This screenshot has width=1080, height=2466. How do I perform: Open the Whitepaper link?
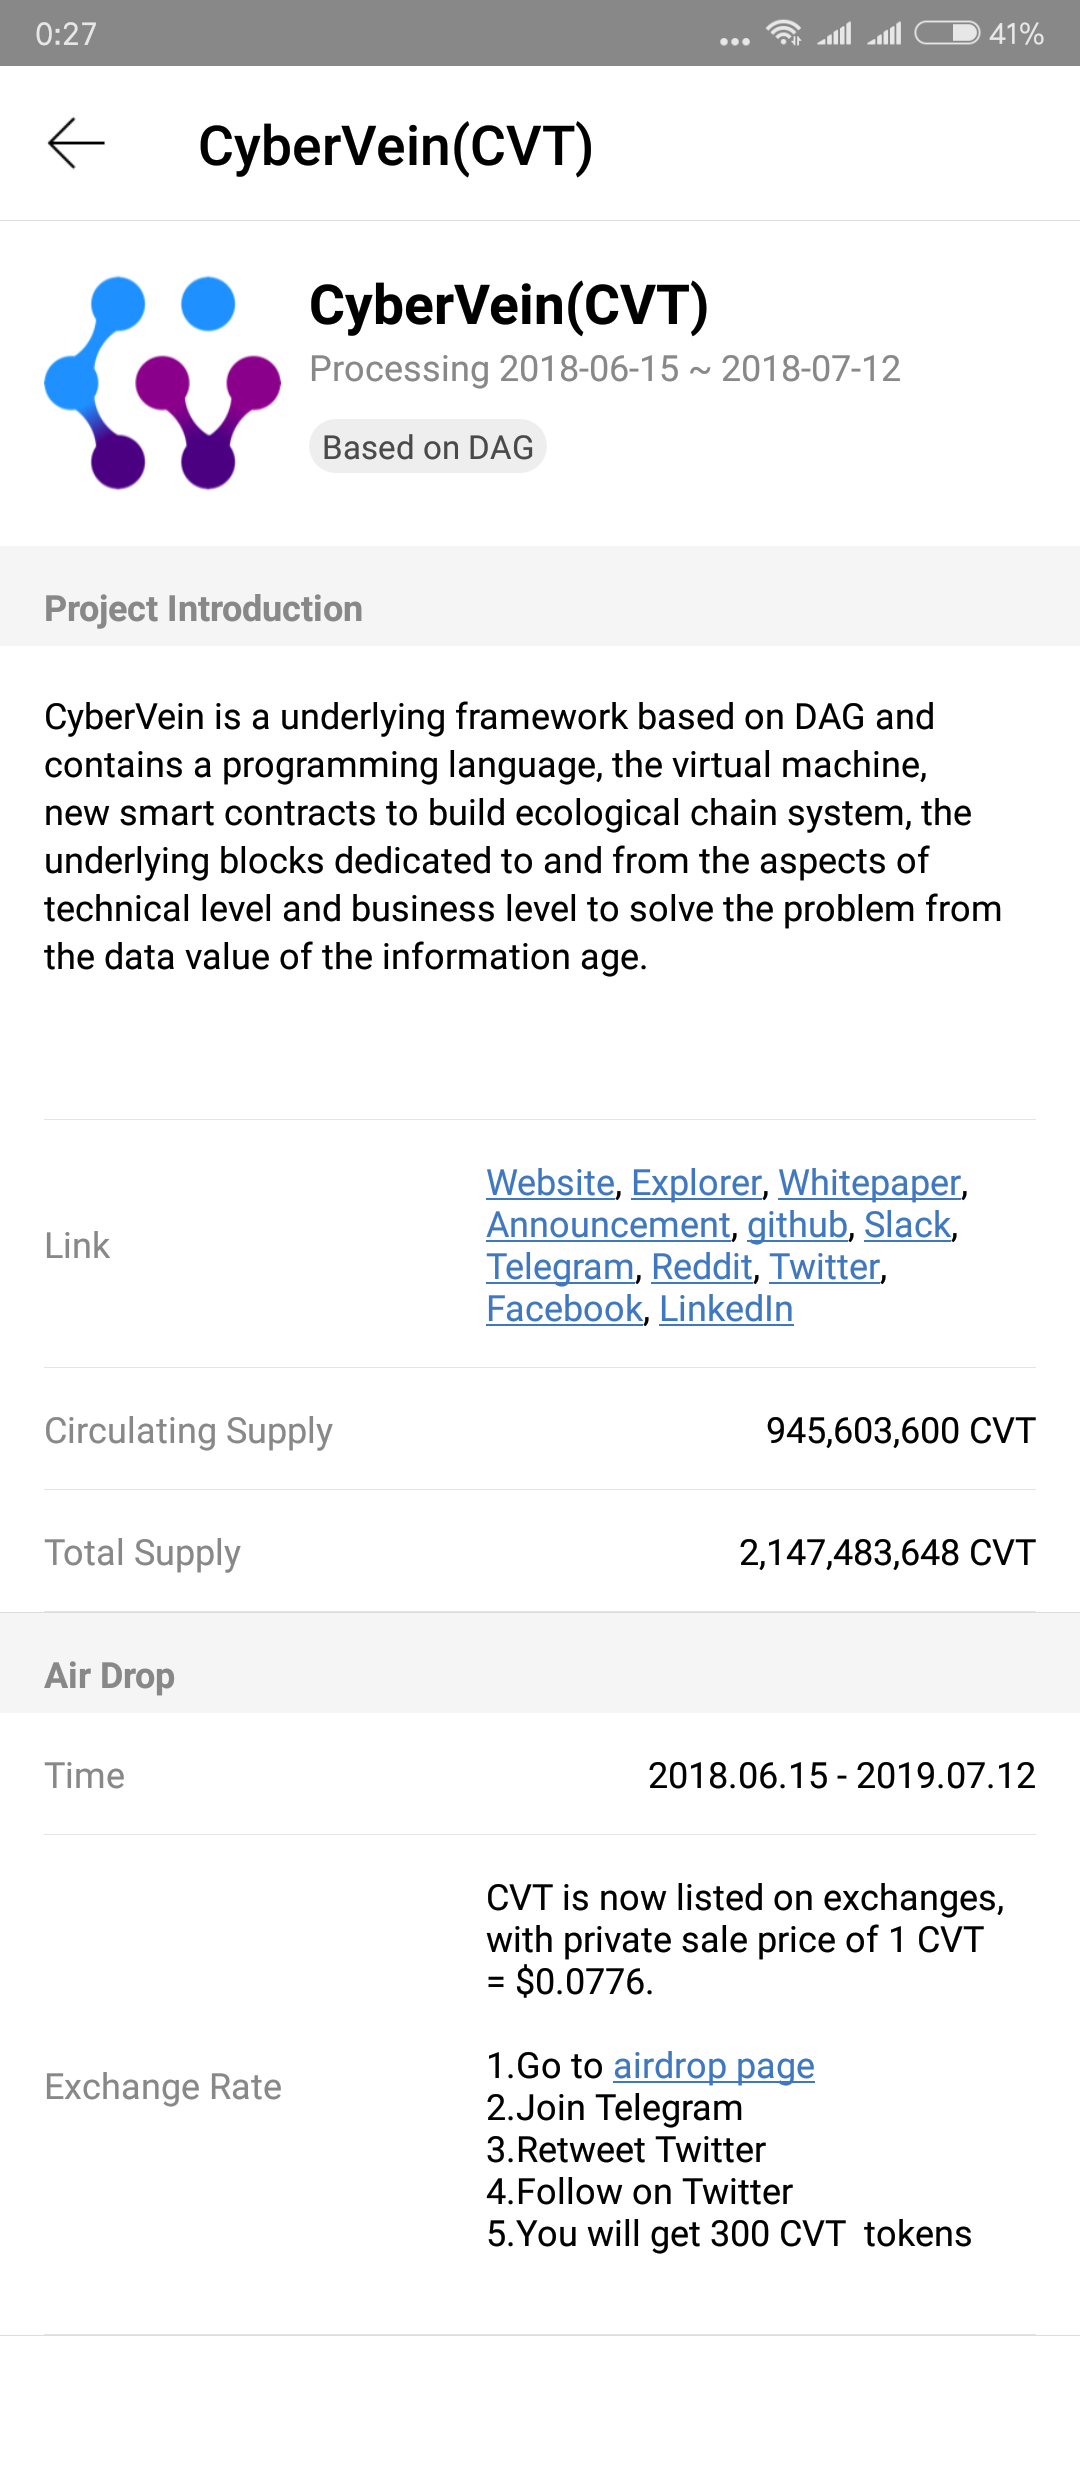click(x=869, y=1183)
